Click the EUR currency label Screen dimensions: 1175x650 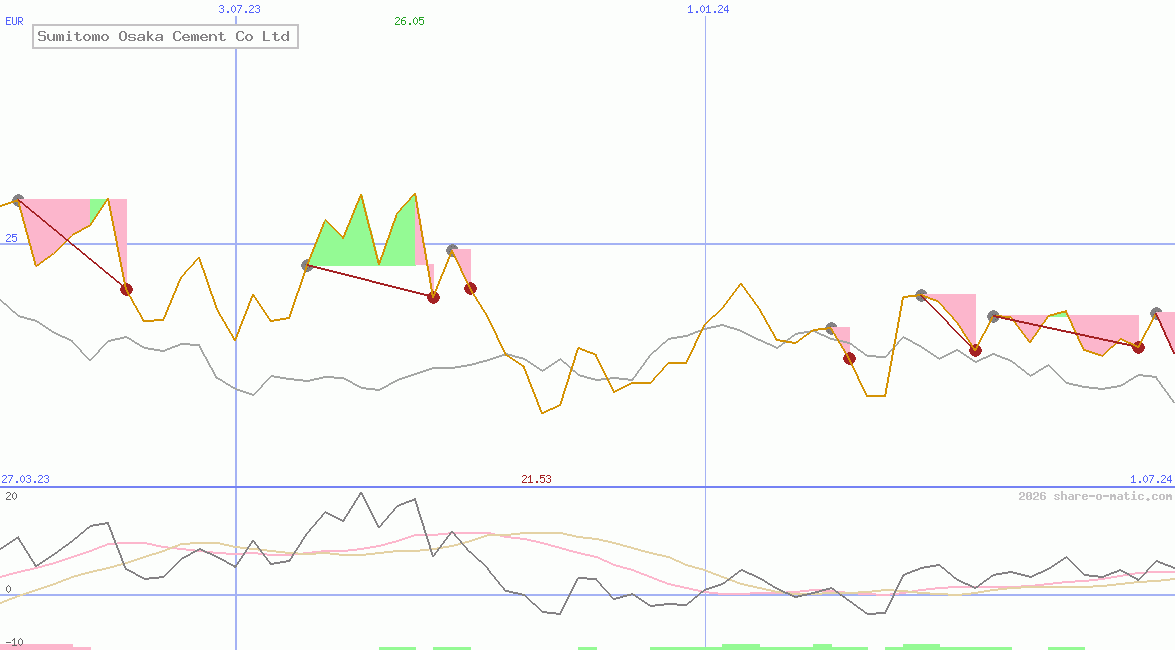pyautogui.click(x=14, y=20)
